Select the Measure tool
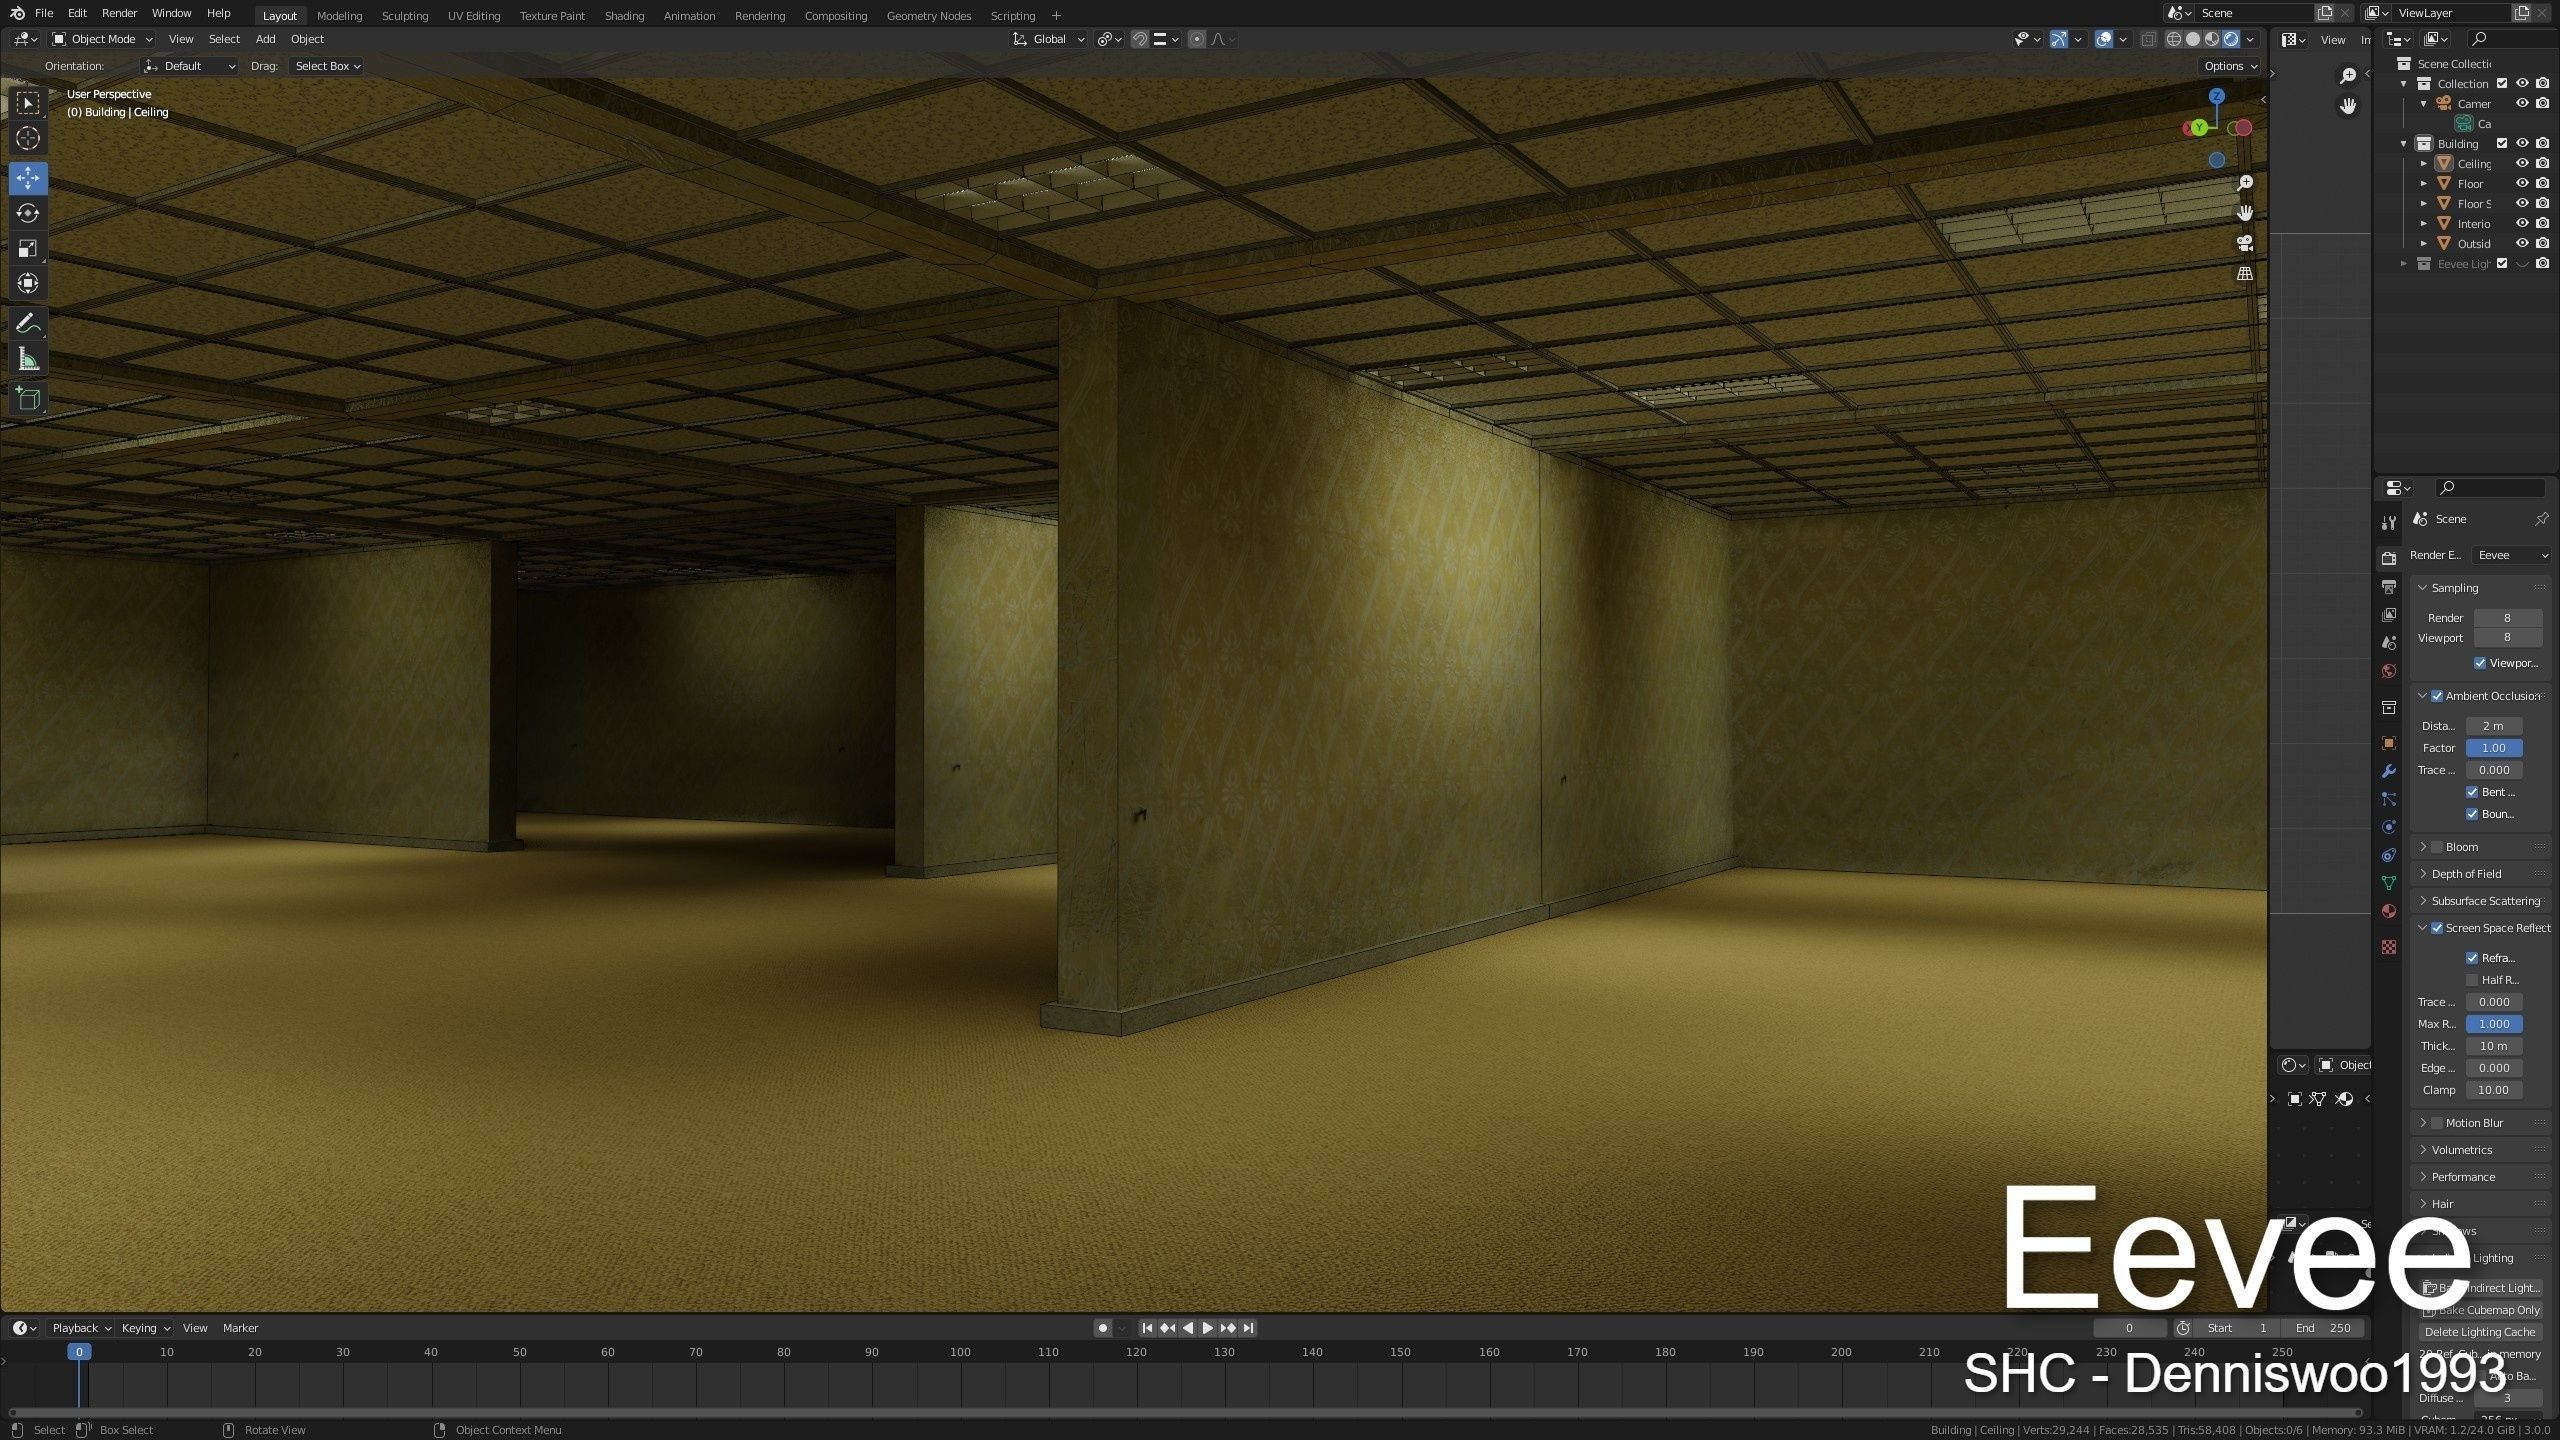 (28, 360)
